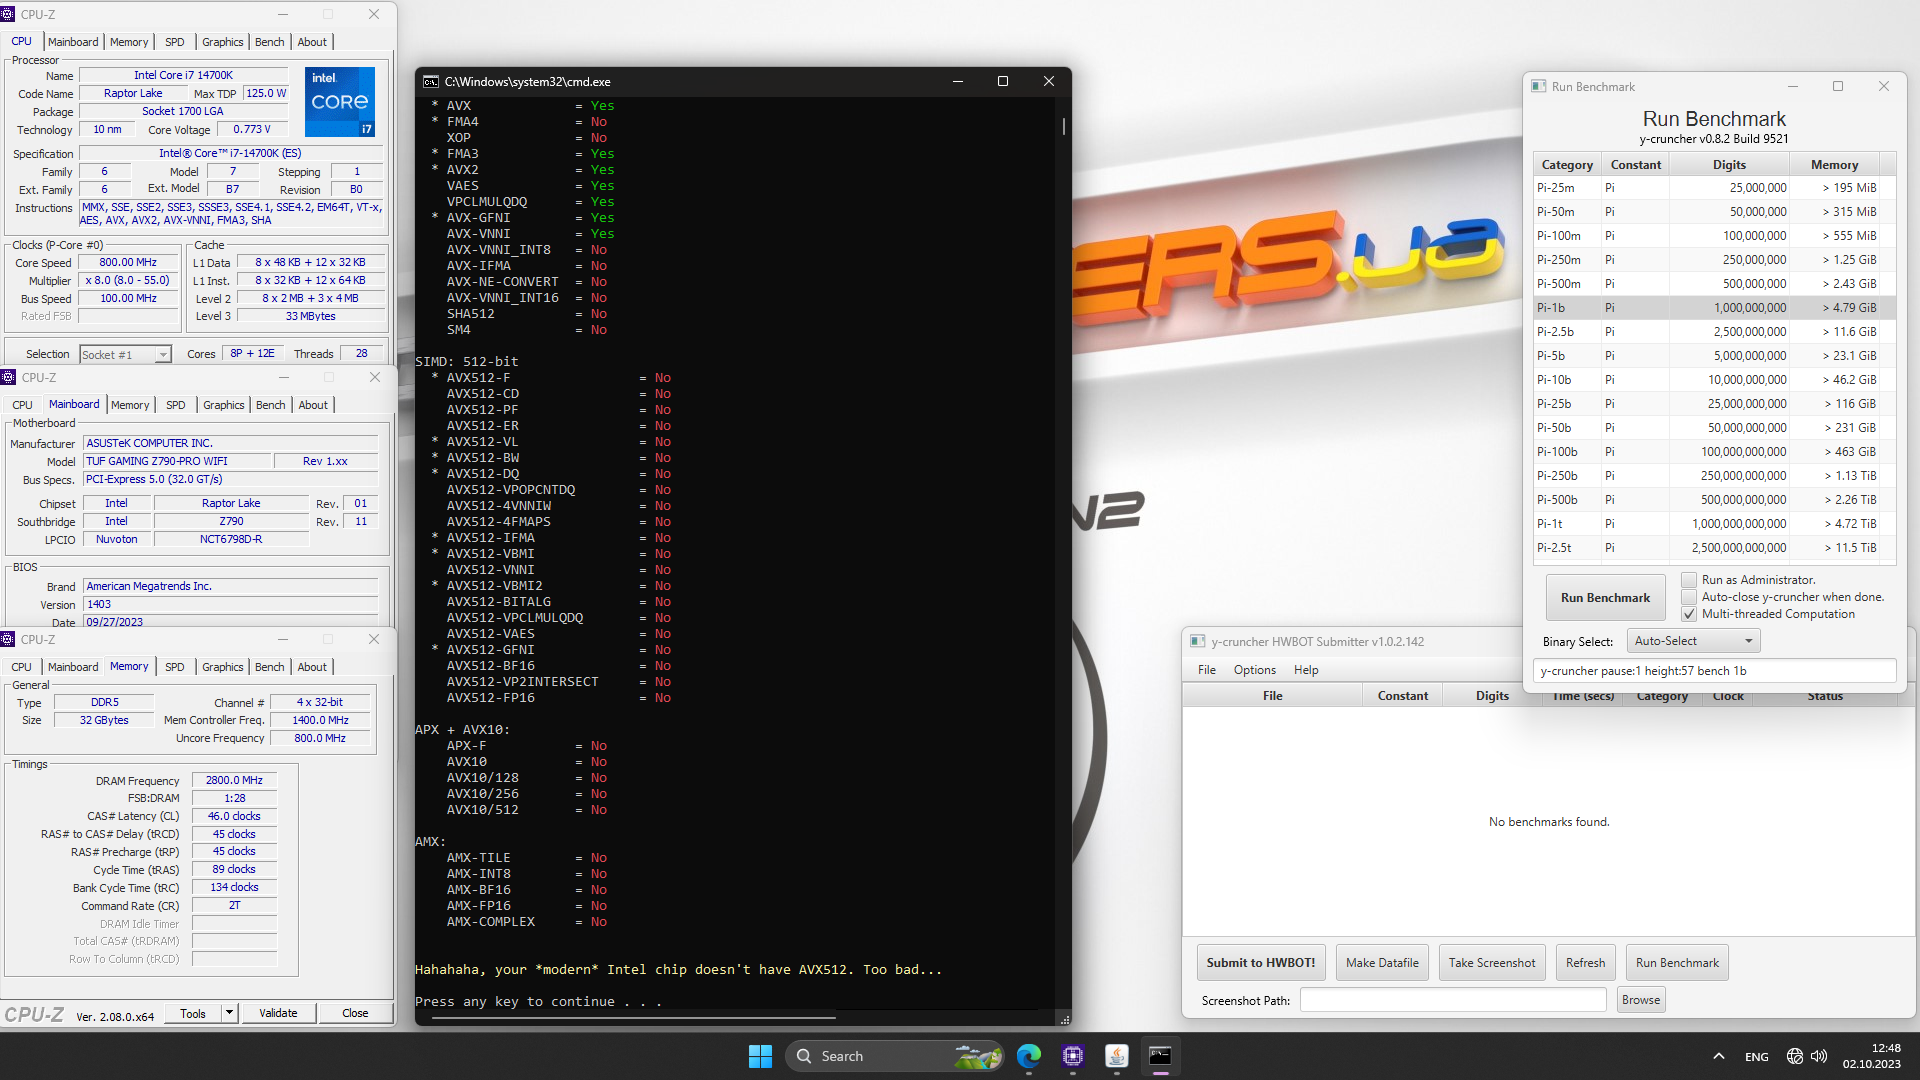Open volume control in the system tray
The width and height of the screenshot is (1920, 1080).
pos(1819,1056)
